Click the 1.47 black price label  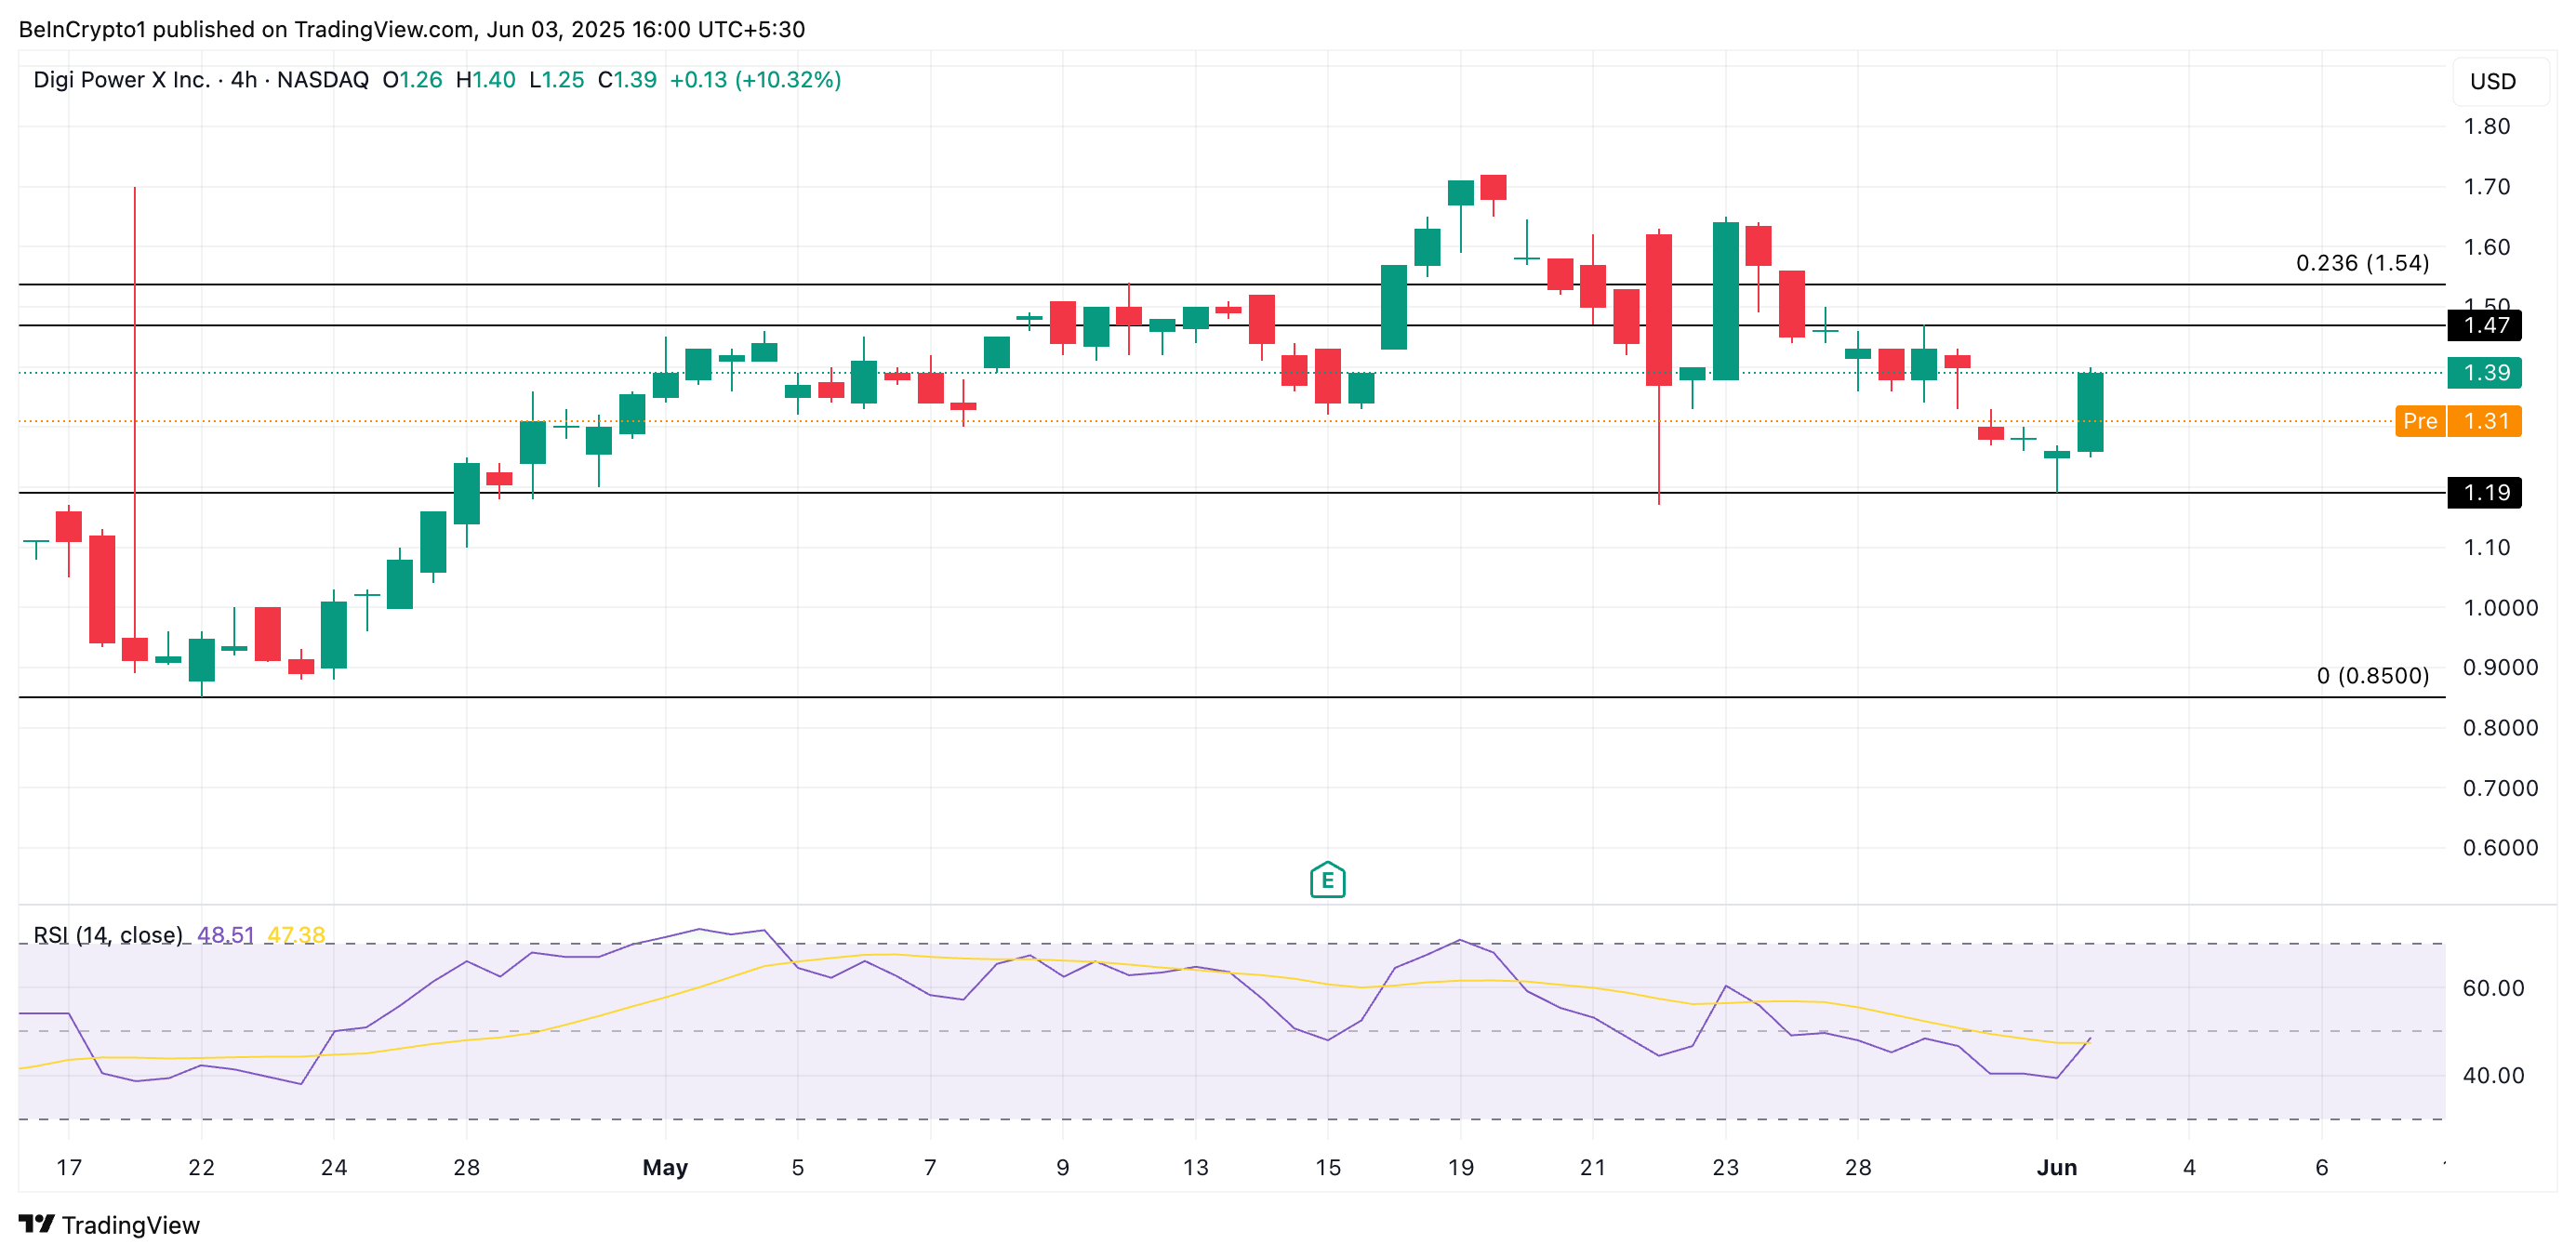pyautogui.click(x=2484, y=325)
